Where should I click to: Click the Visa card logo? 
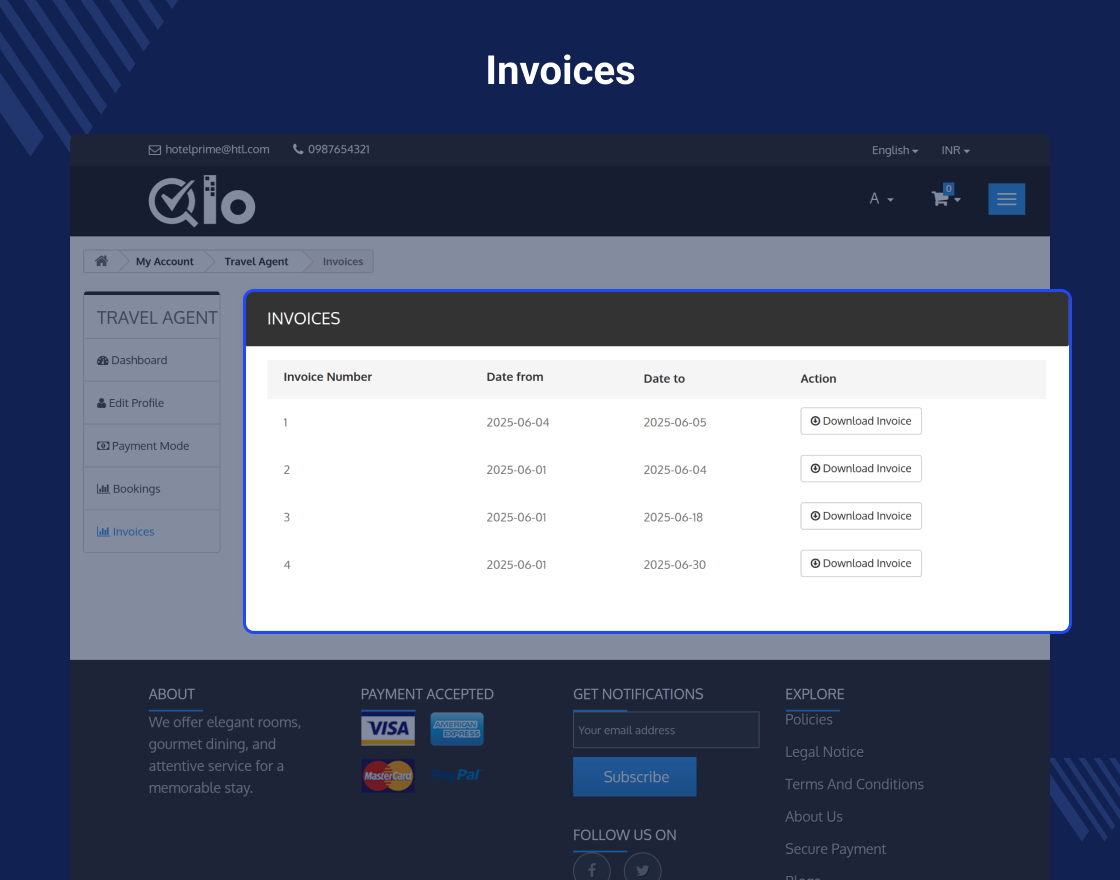tap(388, 729)
